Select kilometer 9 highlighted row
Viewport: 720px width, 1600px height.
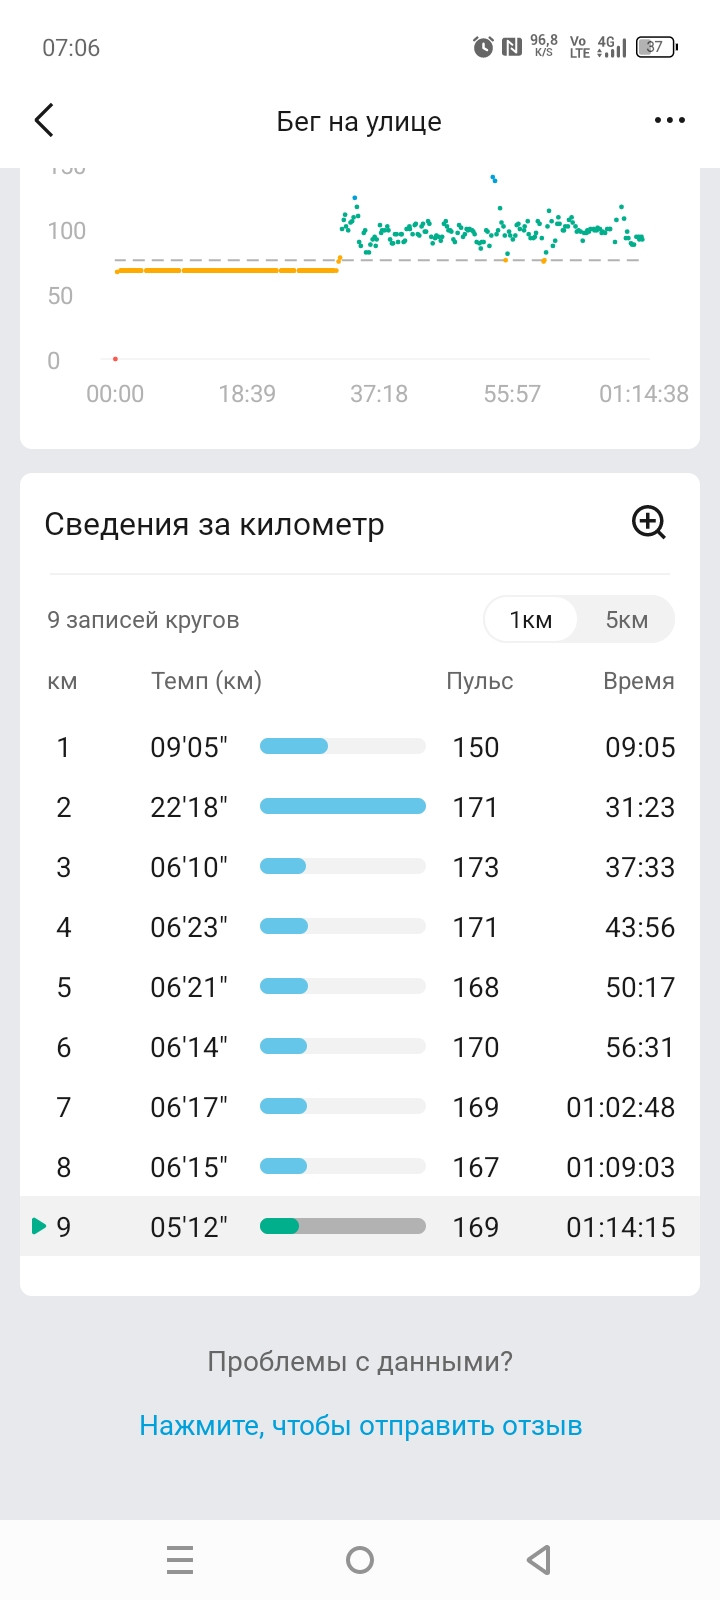click(360, 1227)
